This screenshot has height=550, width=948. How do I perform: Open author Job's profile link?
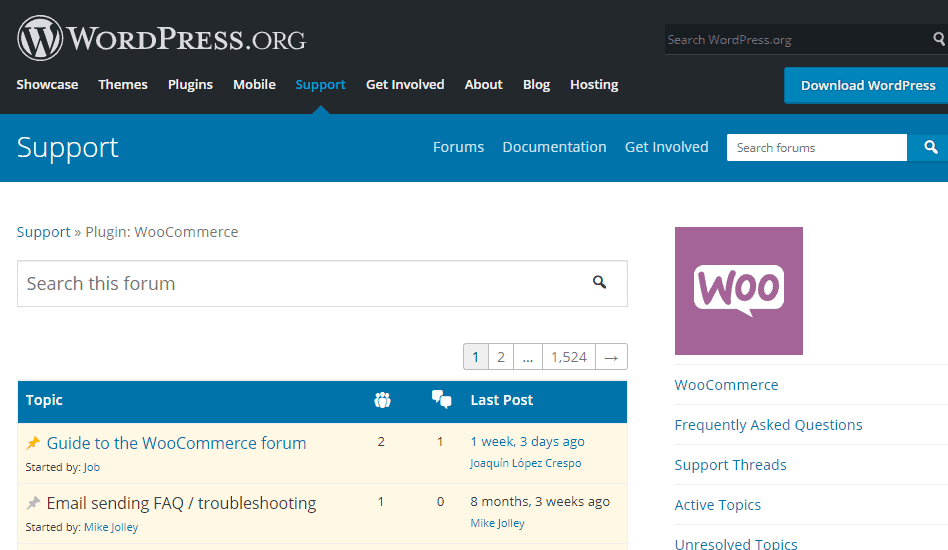pos(92,467)
